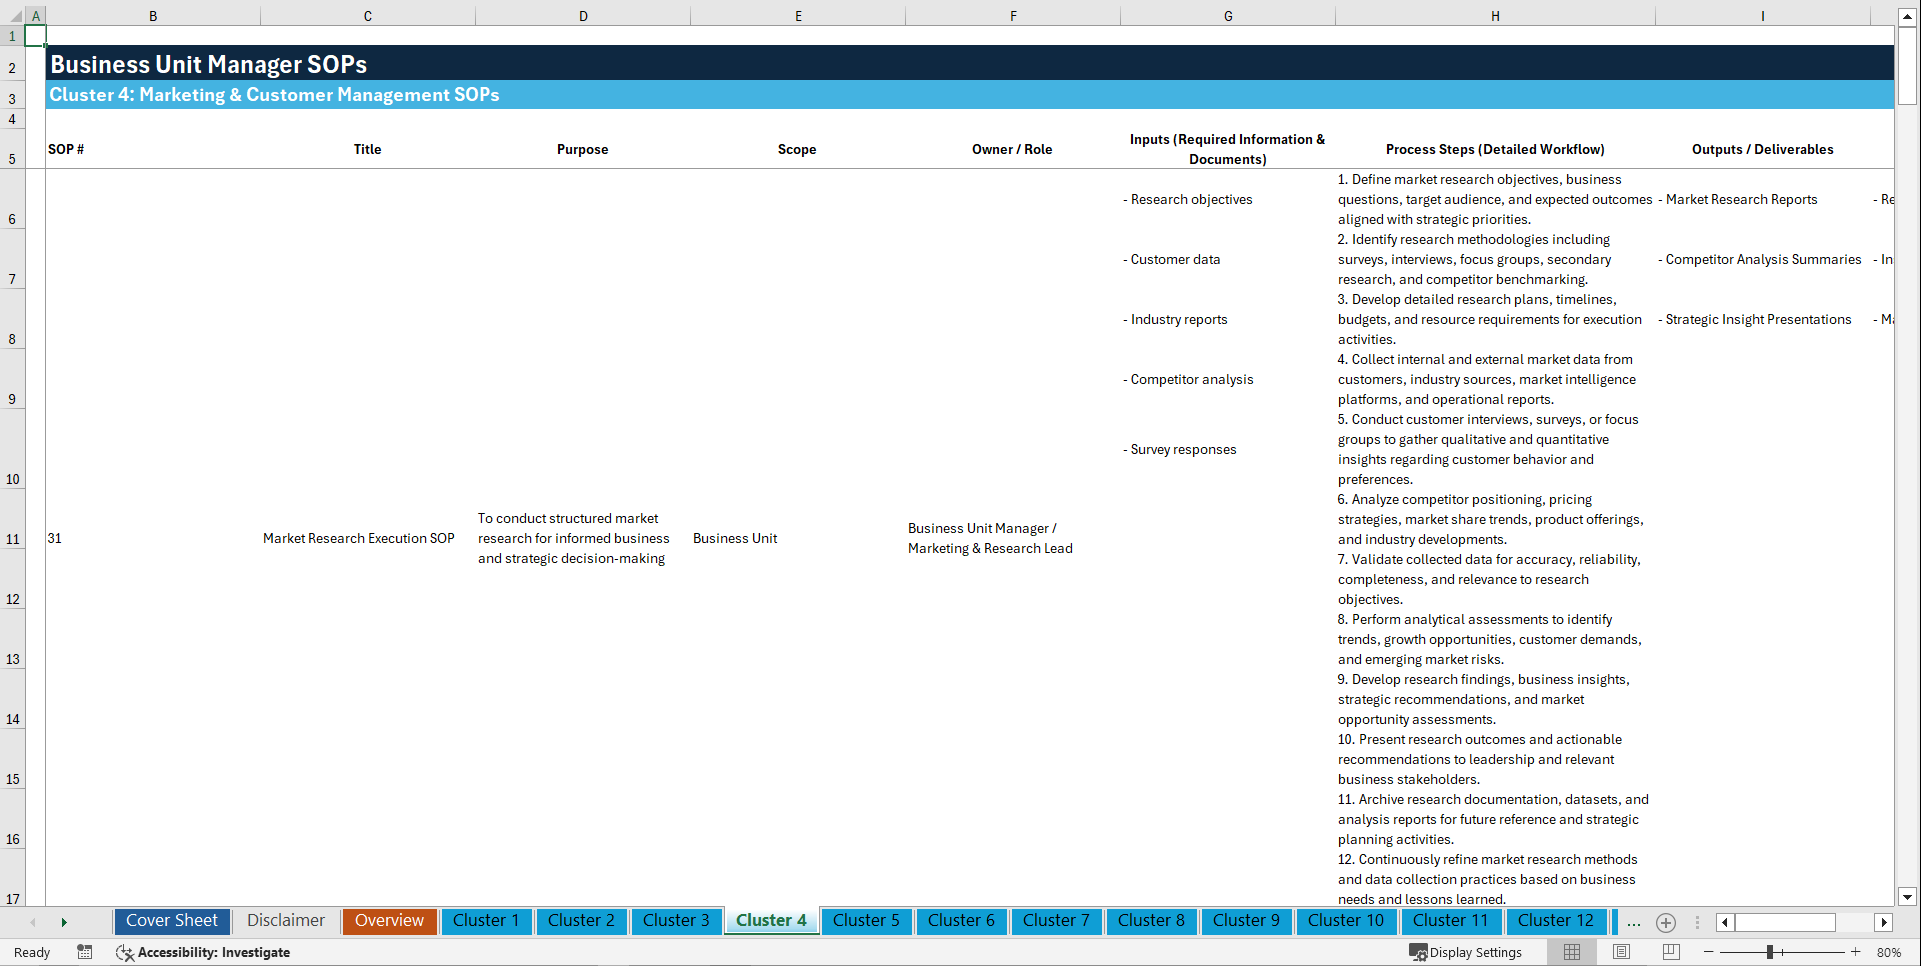Image resolution: width=1921 pixels, height=966 pixels.
Task: Switch to Cluster 9 tab
Action: (1246, 921)
